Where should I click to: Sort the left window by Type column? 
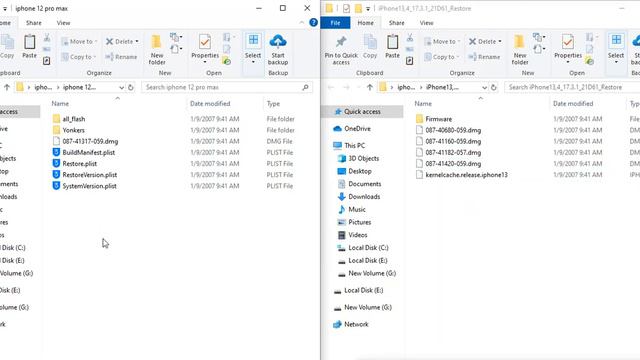point(273,104)
